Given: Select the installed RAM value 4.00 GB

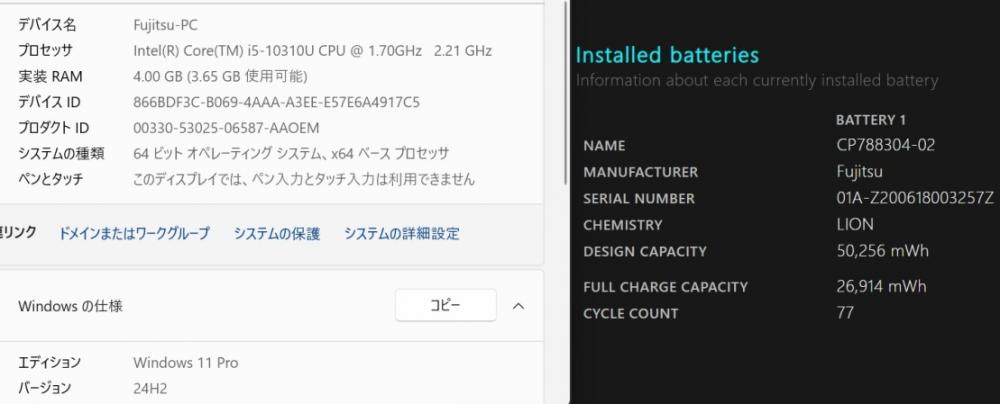Looking at the screenshot, I should point(220,77).
